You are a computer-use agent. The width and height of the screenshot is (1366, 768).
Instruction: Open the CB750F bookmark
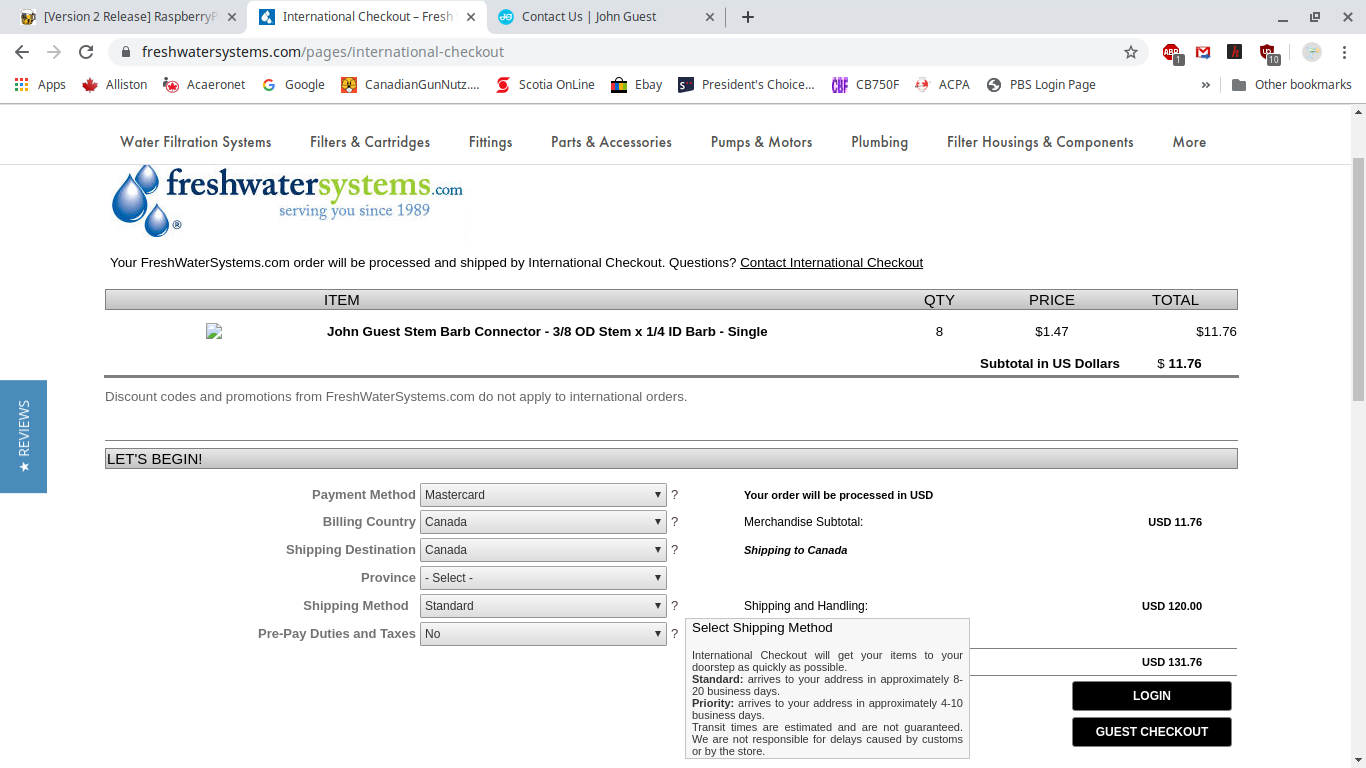point(865,85)
